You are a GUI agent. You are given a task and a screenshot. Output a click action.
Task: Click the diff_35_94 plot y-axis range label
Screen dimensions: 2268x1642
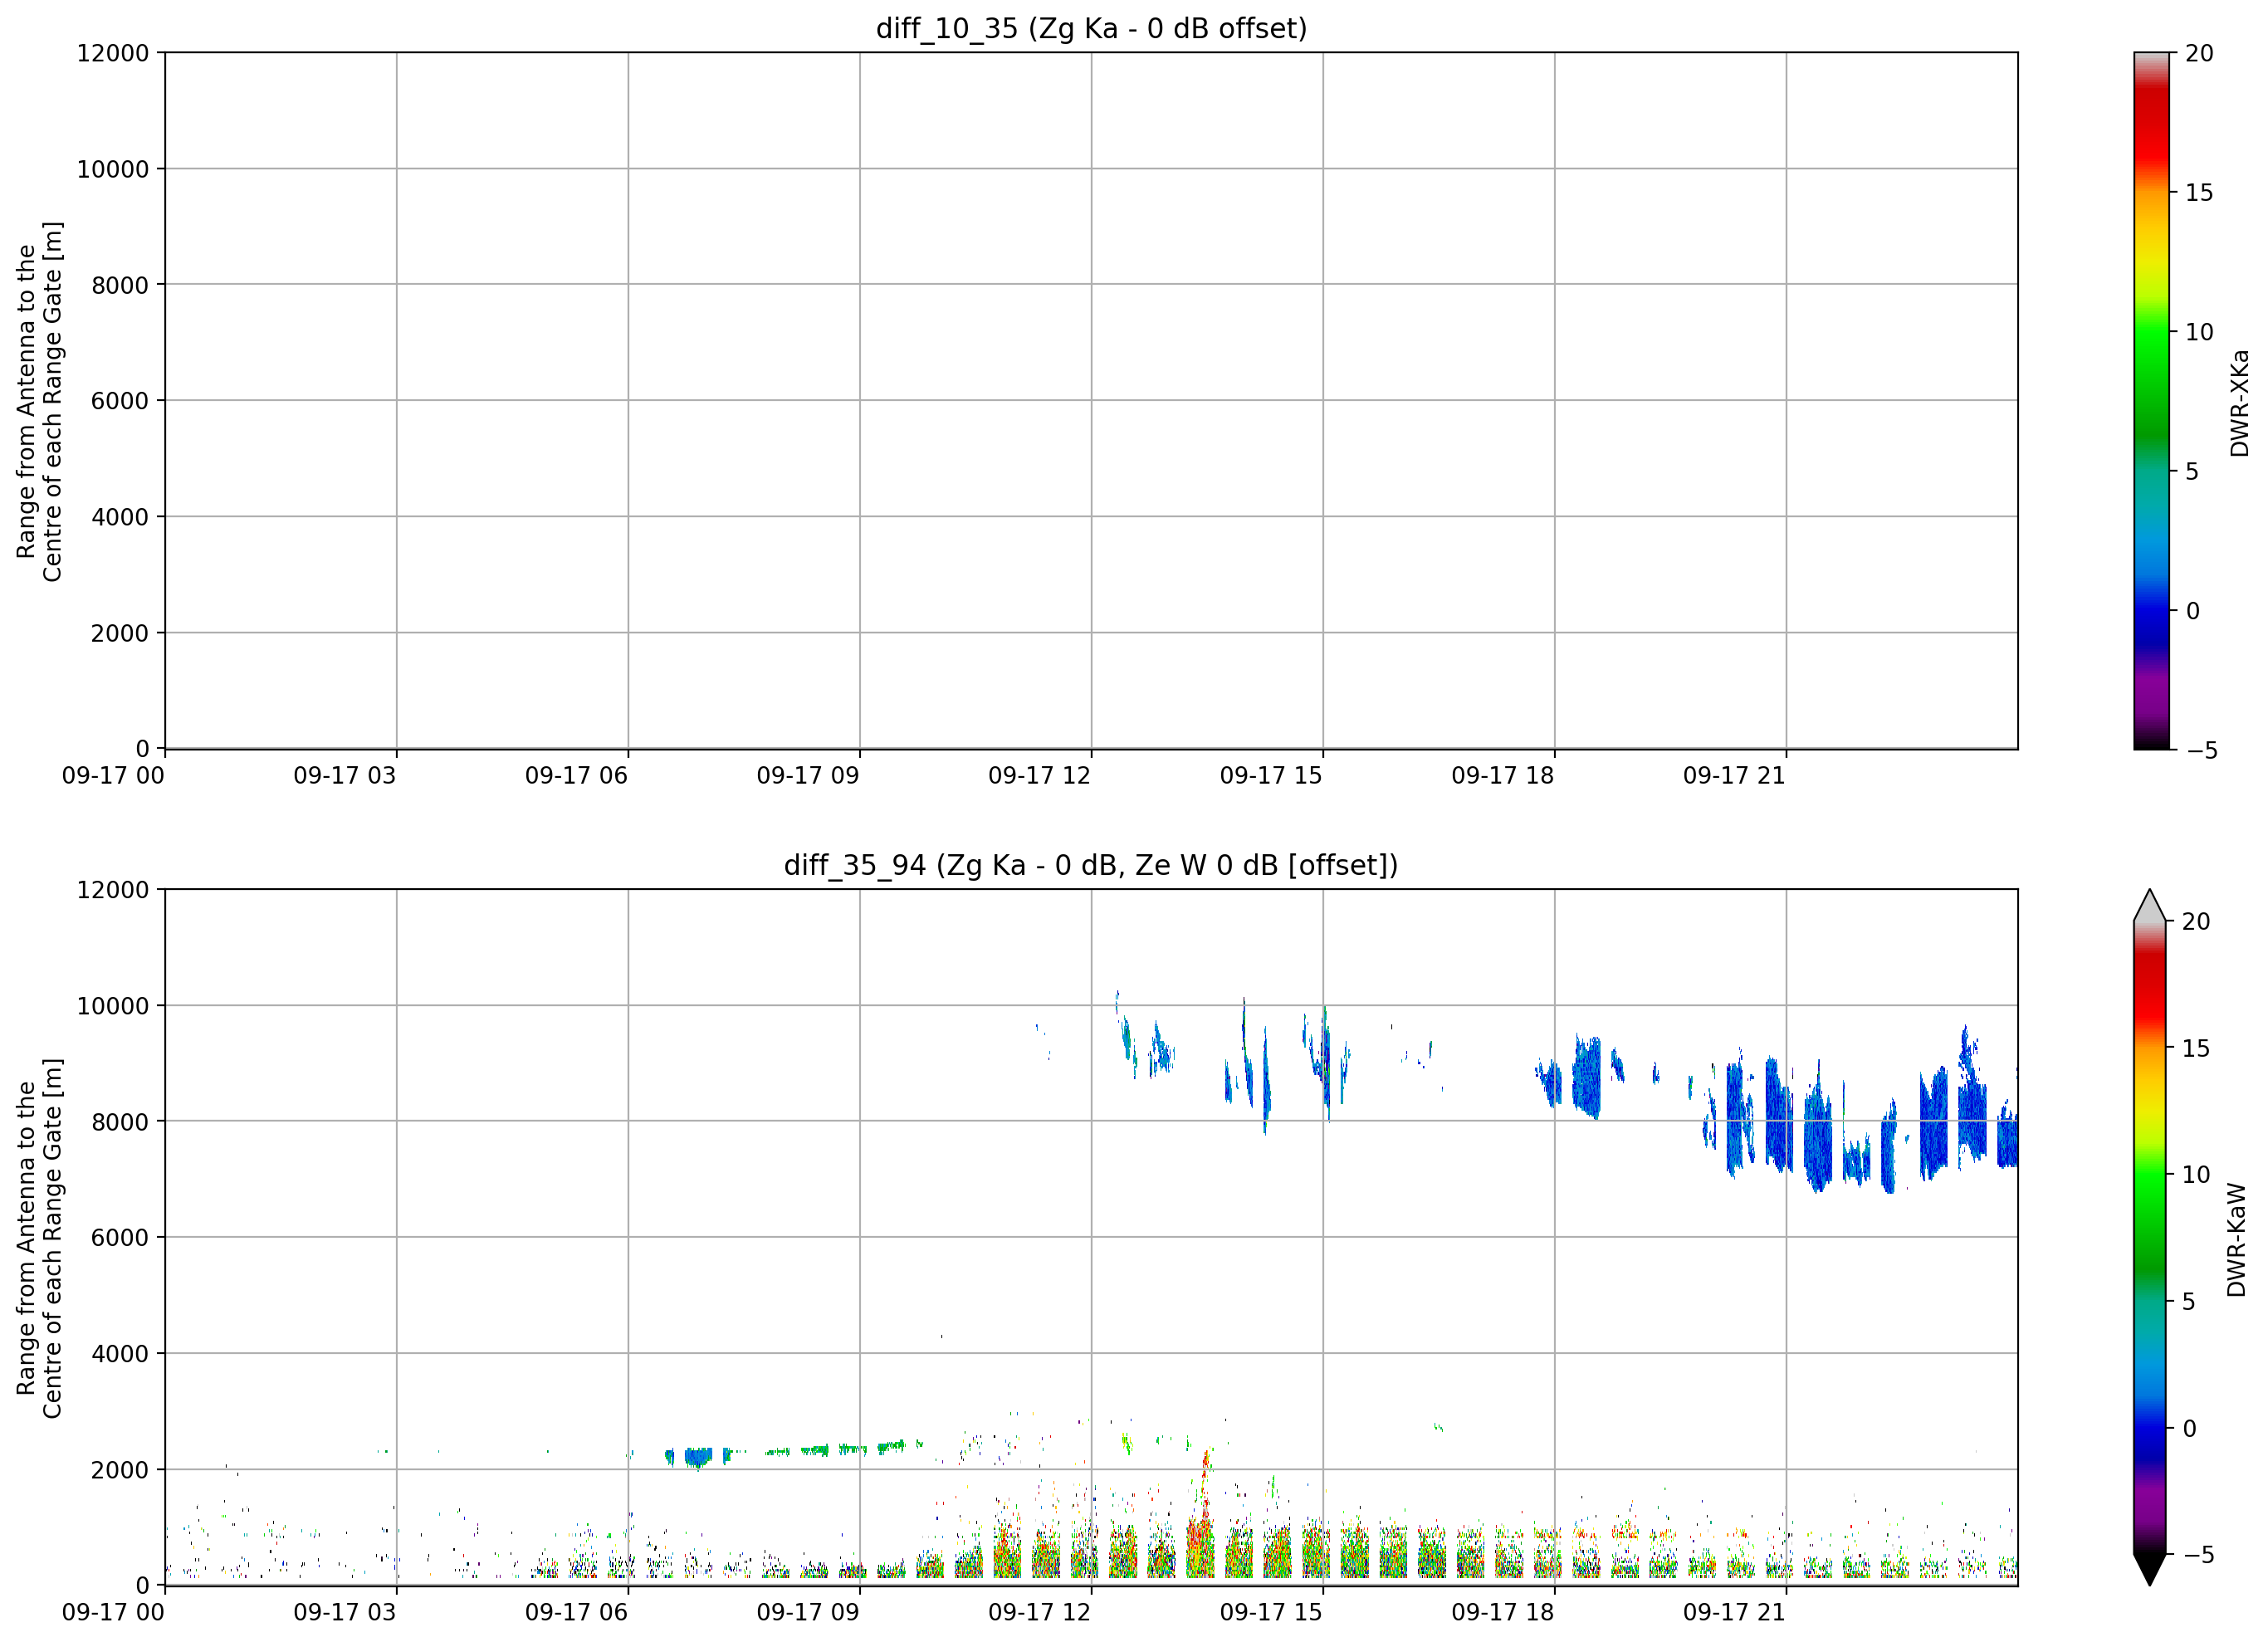[39, 1238]
